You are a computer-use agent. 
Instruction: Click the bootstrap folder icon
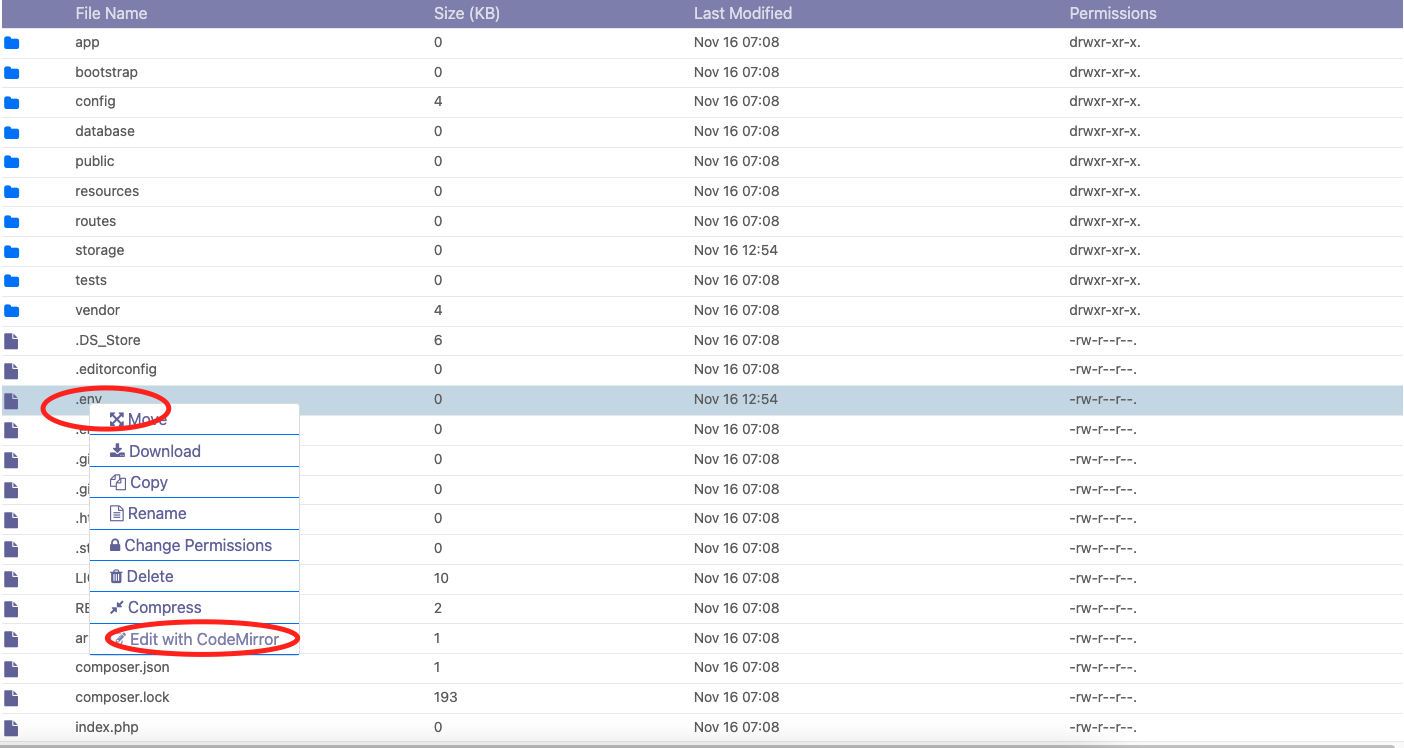[x=12, y=71]
